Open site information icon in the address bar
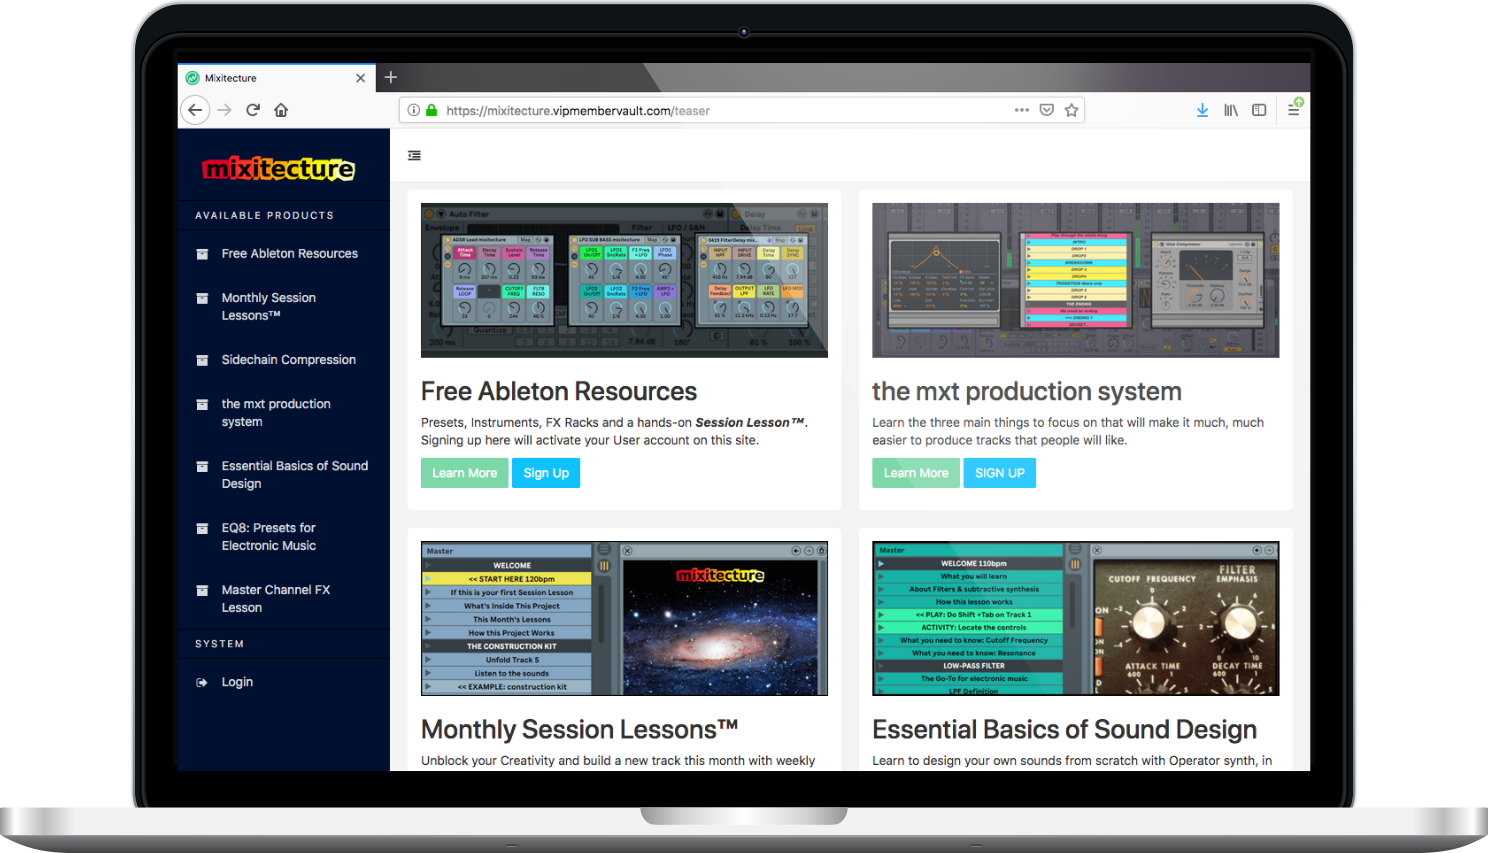This screenshot has height=853, width=1488. pos(413,110)
